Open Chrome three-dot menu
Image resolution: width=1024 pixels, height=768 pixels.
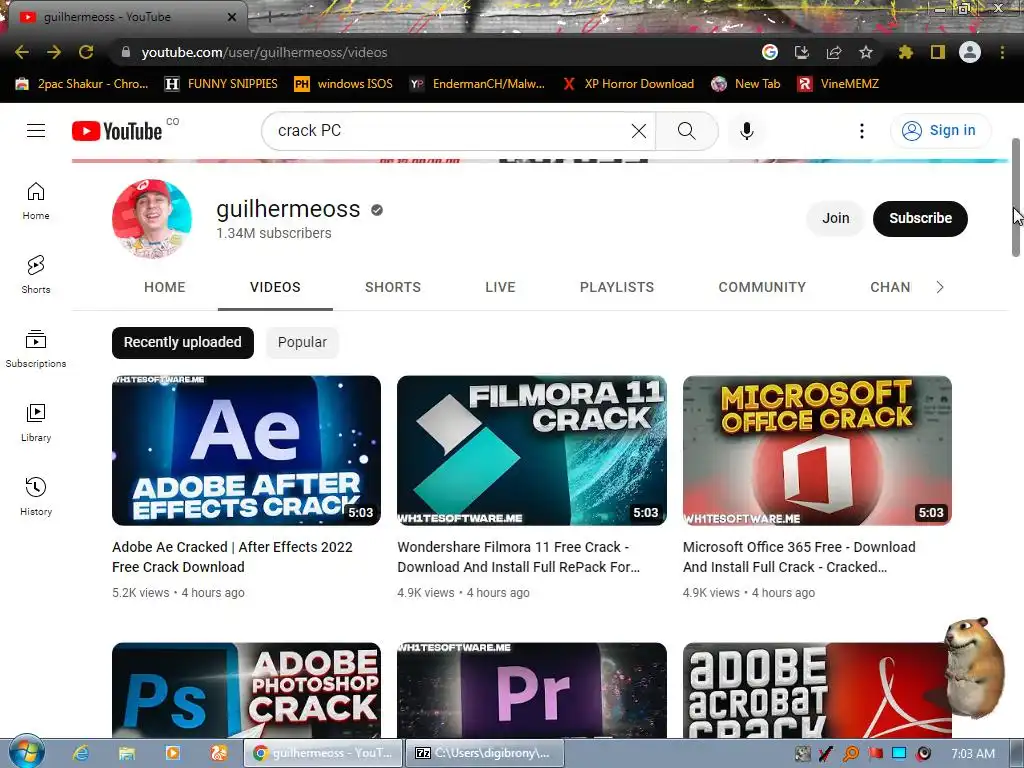click(x=1002, y=52)
